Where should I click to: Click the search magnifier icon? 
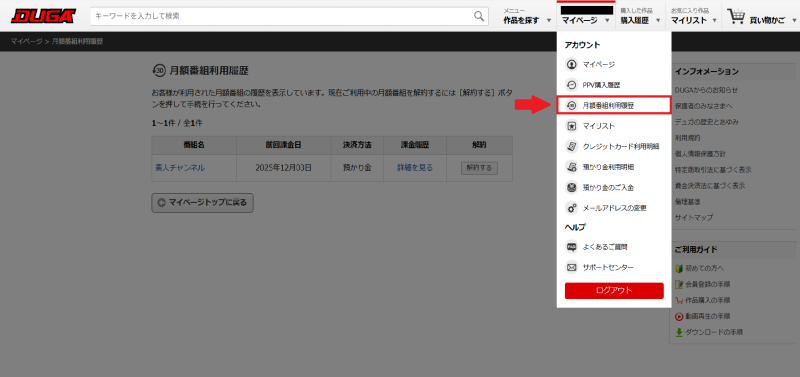[479, 16]
